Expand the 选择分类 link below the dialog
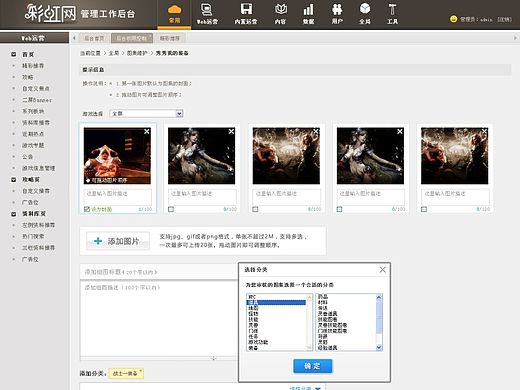This screenshot has height=390, width=520. coord(305,388)
